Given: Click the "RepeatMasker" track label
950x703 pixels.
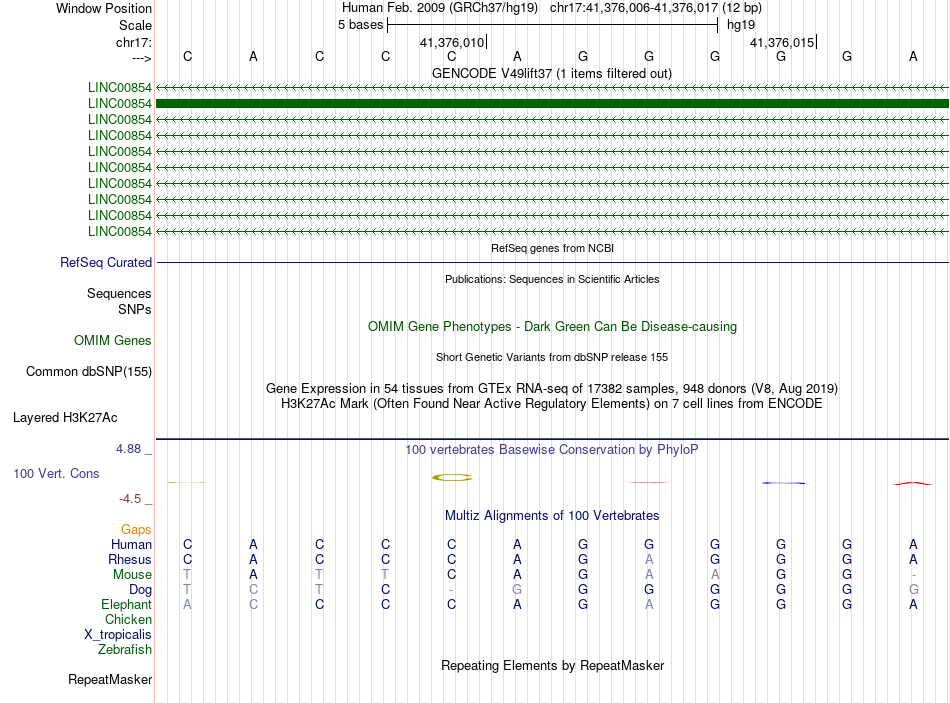Looking at the screenshot, I should (x=110, y=680).
